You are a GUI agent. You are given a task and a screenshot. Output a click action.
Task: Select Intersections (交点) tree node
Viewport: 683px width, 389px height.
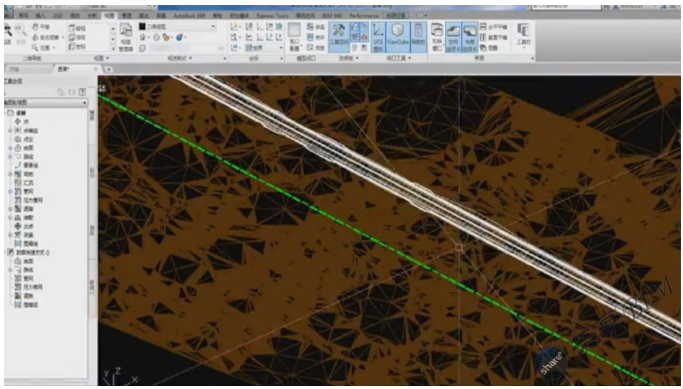24,226
